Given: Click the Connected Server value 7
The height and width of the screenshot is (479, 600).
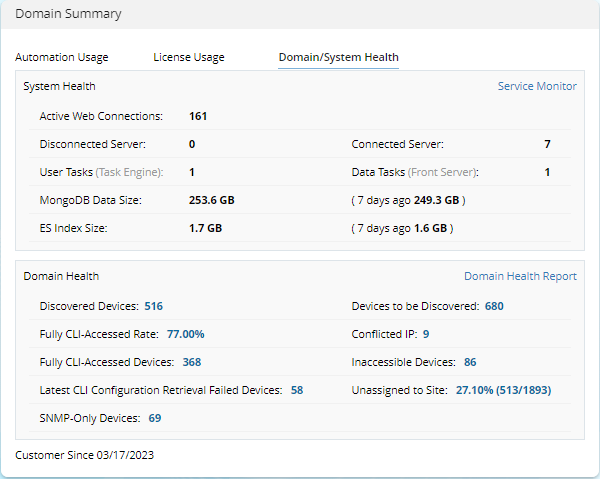Looking at the screenshot, I should click(547, 145).
